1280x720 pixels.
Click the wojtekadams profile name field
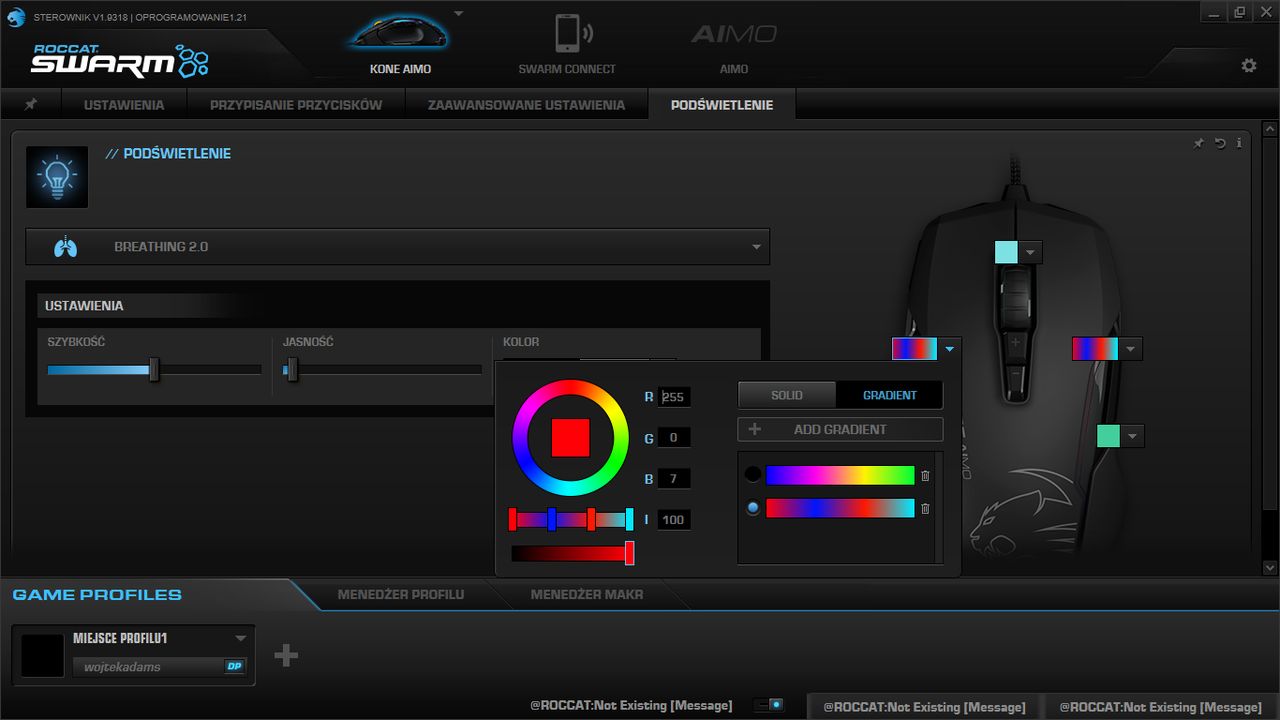[x=148, y=667]
